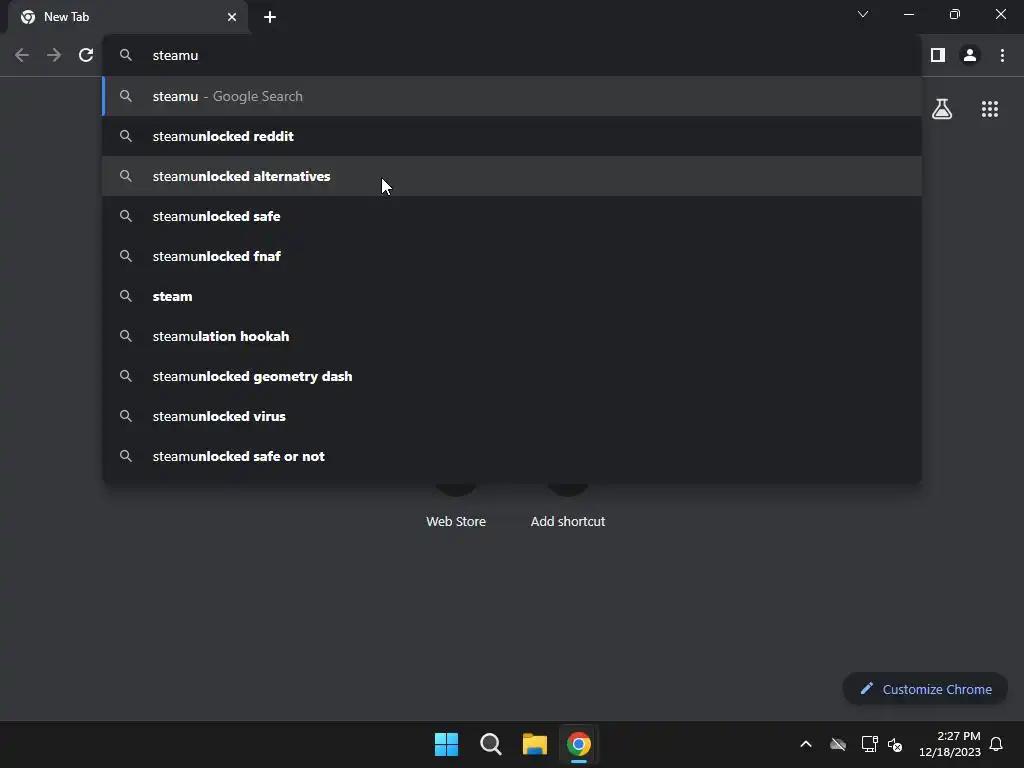Close the New Tab tab
Screen dimensions: 1024x768
pos(232,17)
